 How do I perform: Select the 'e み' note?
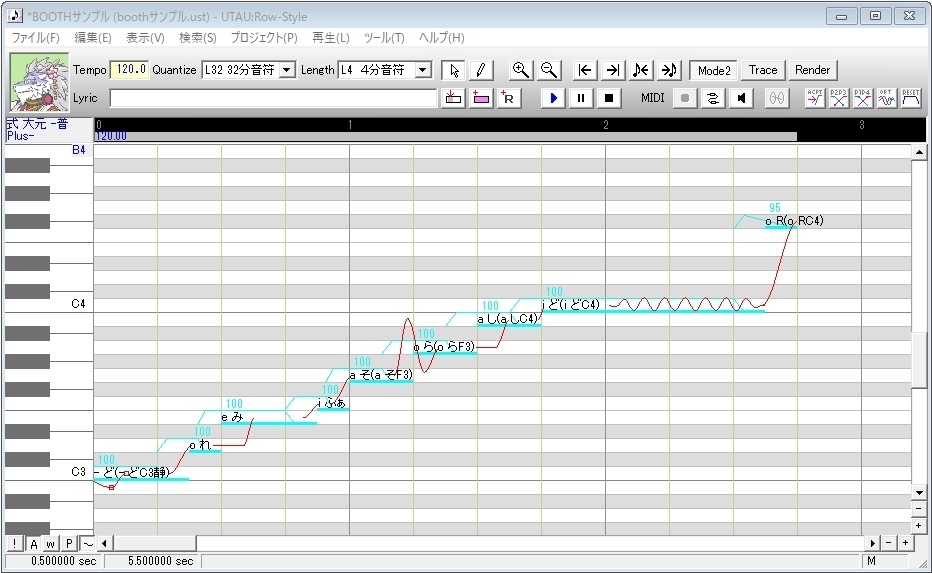coord(269,418)
